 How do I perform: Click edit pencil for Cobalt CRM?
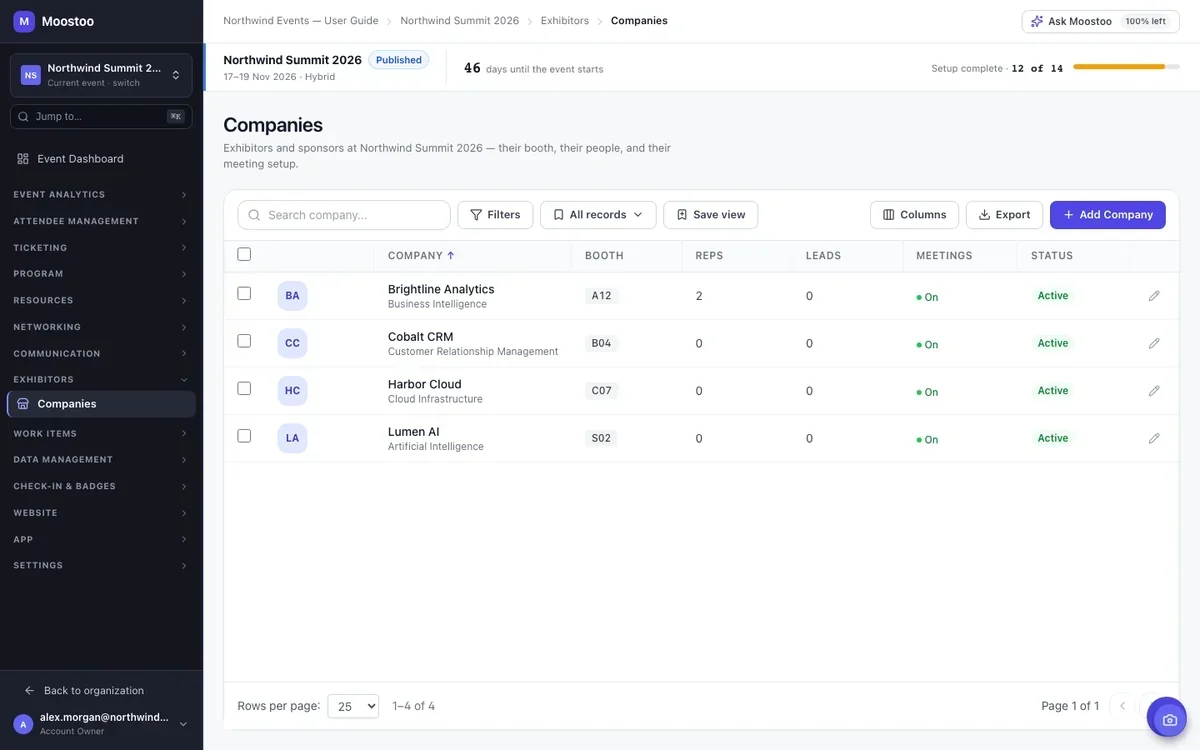tap(1154, 343)
